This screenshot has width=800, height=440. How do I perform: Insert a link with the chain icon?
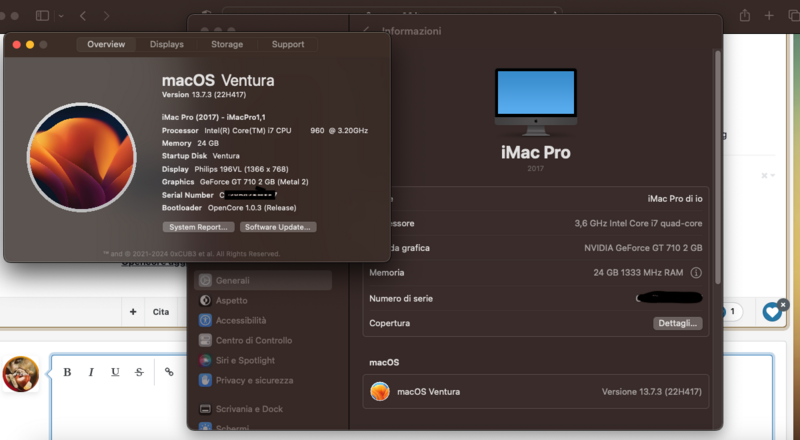[x=169, y=372]
